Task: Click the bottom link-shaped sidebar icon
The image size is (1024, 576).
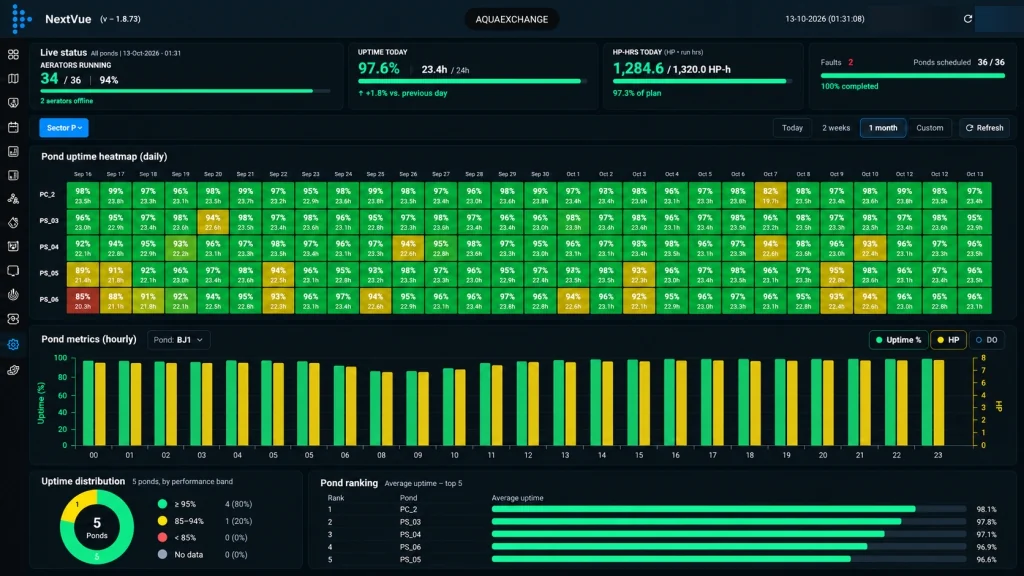Action: (x=13, y=370)
